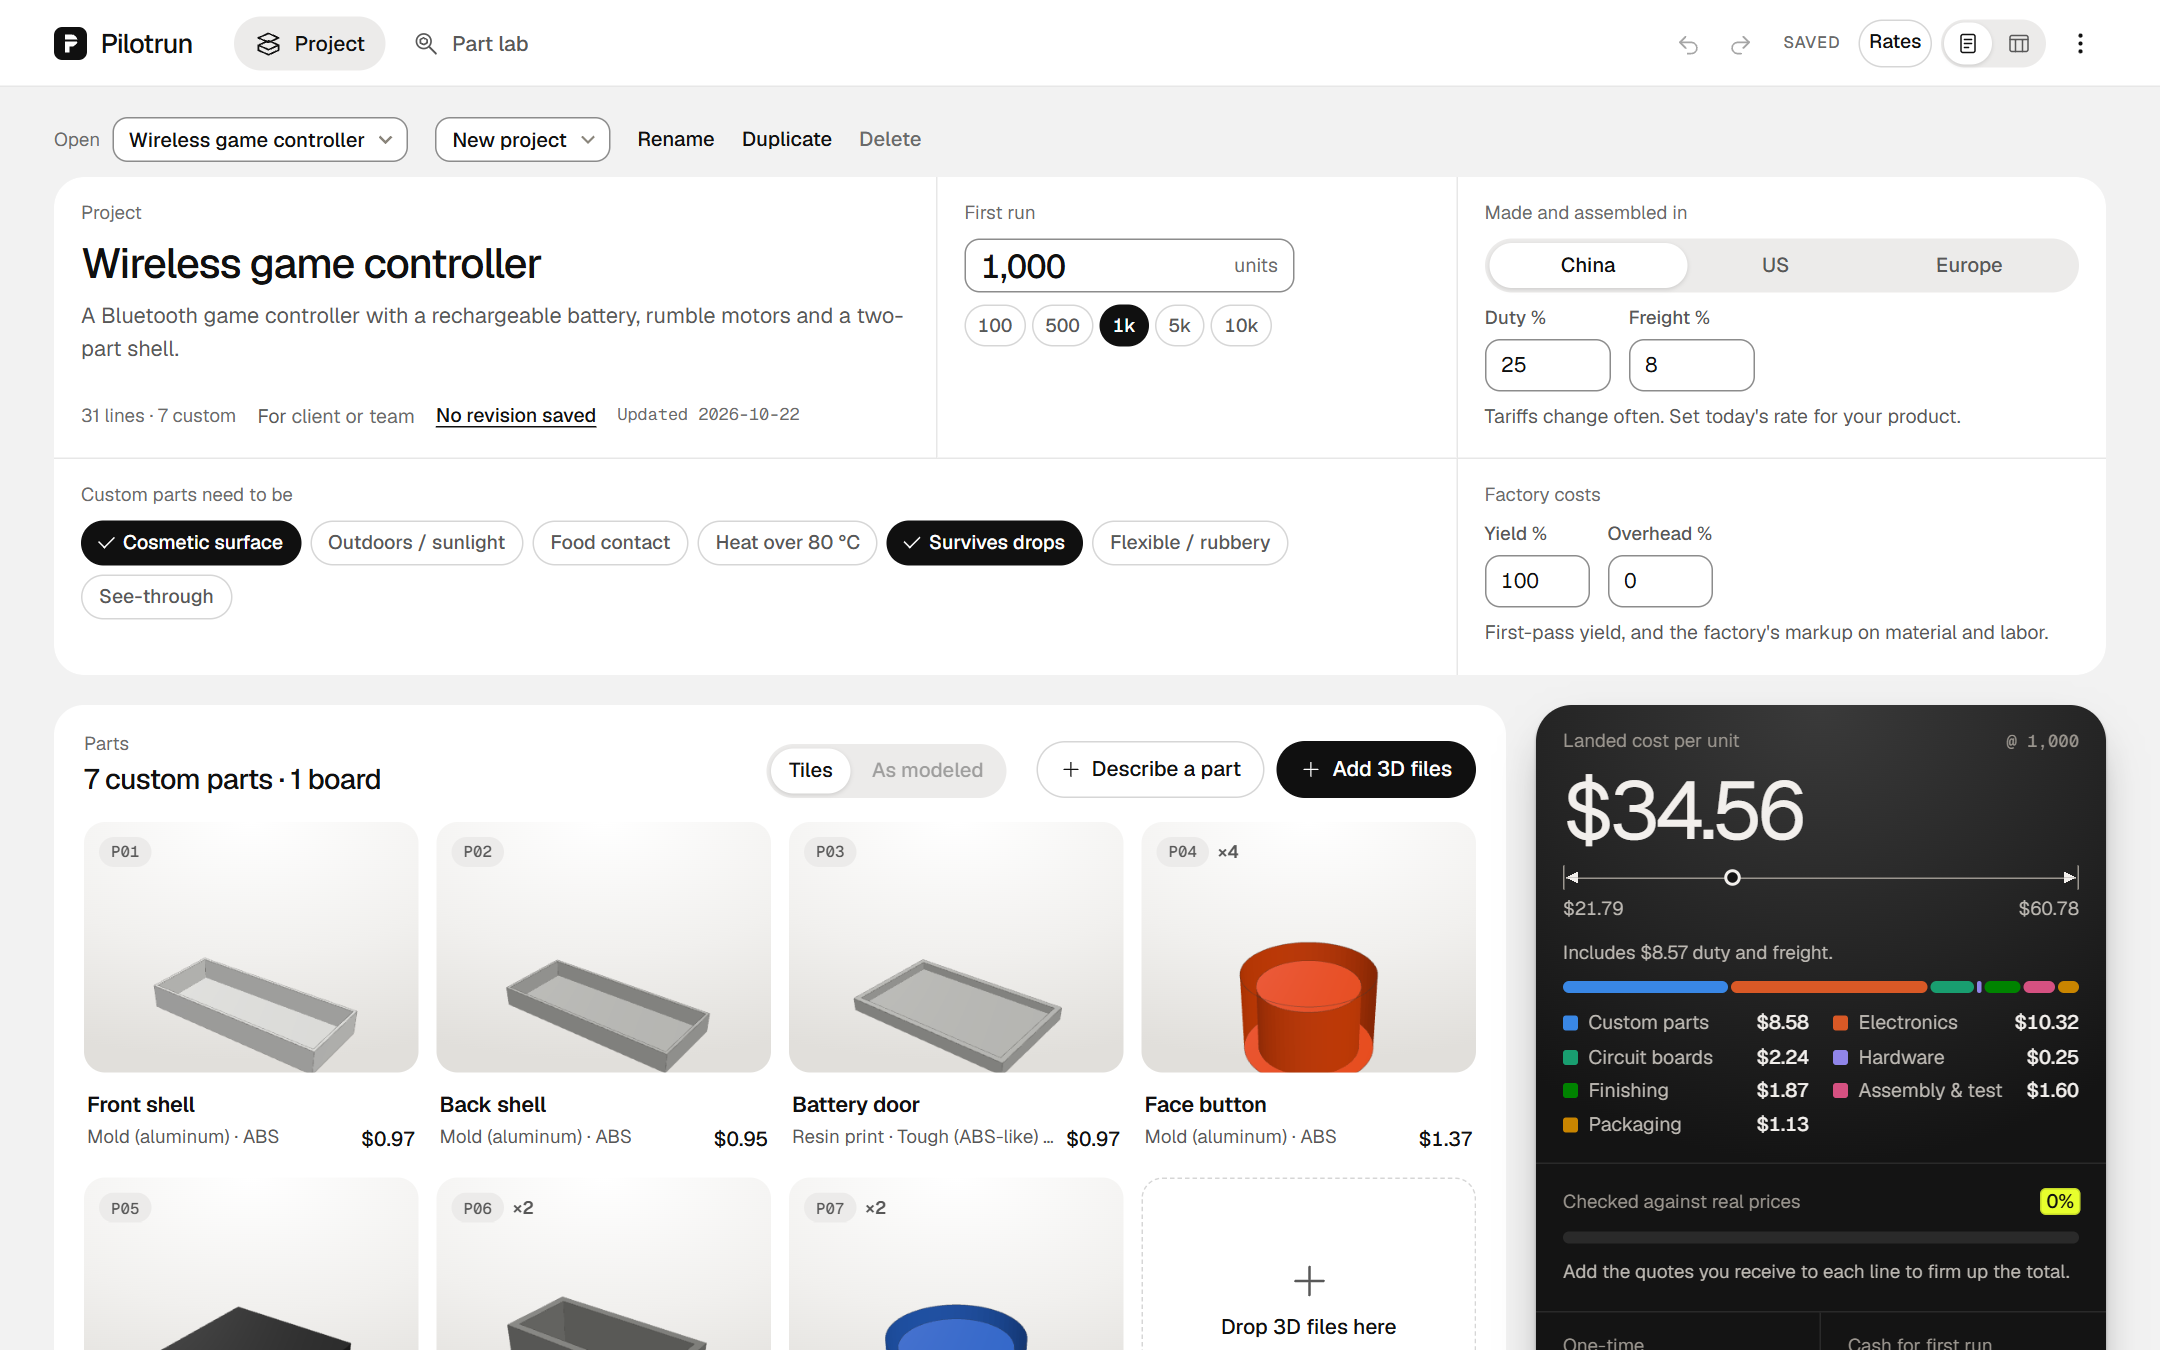This screenshot has width=2160, height=1350.
Task: Click the Part lab magnifier icon
Action: (x=426, y=43)
